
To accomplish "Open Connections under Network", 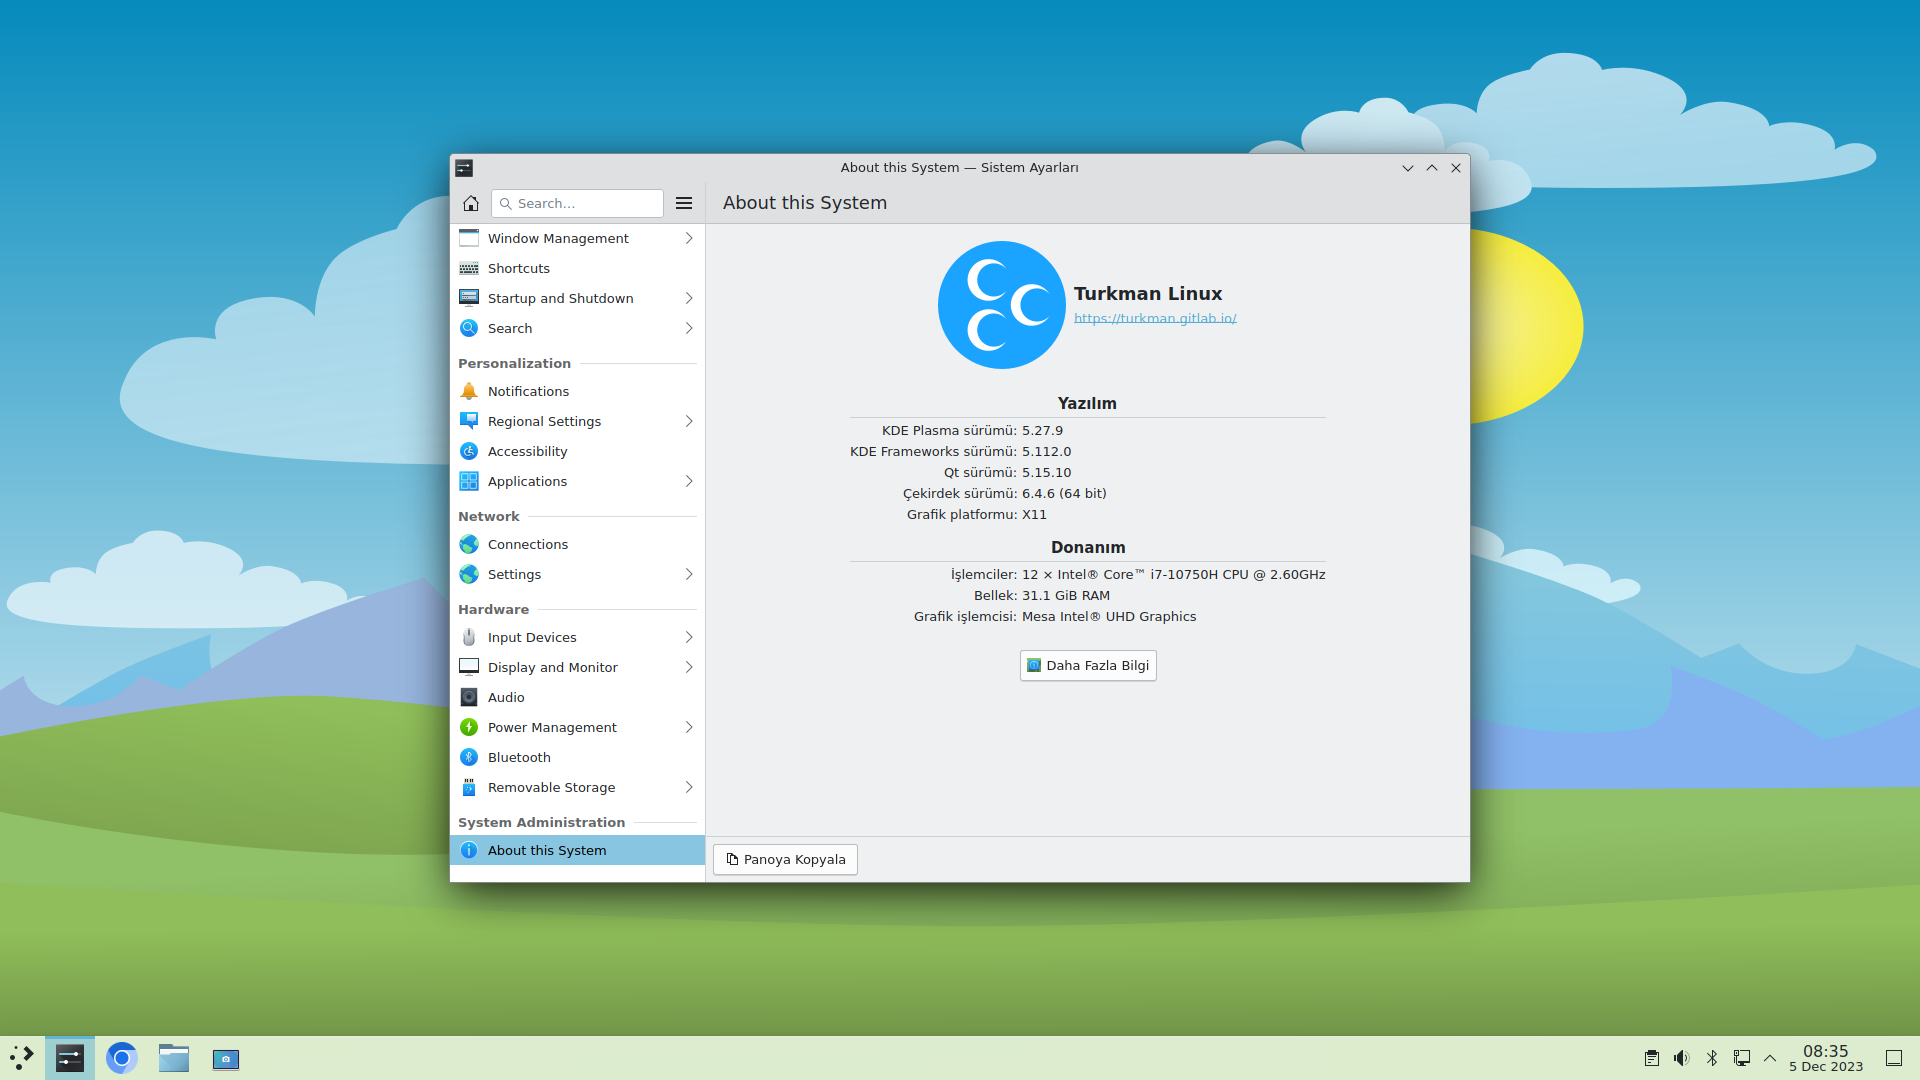I will [527, 544].
